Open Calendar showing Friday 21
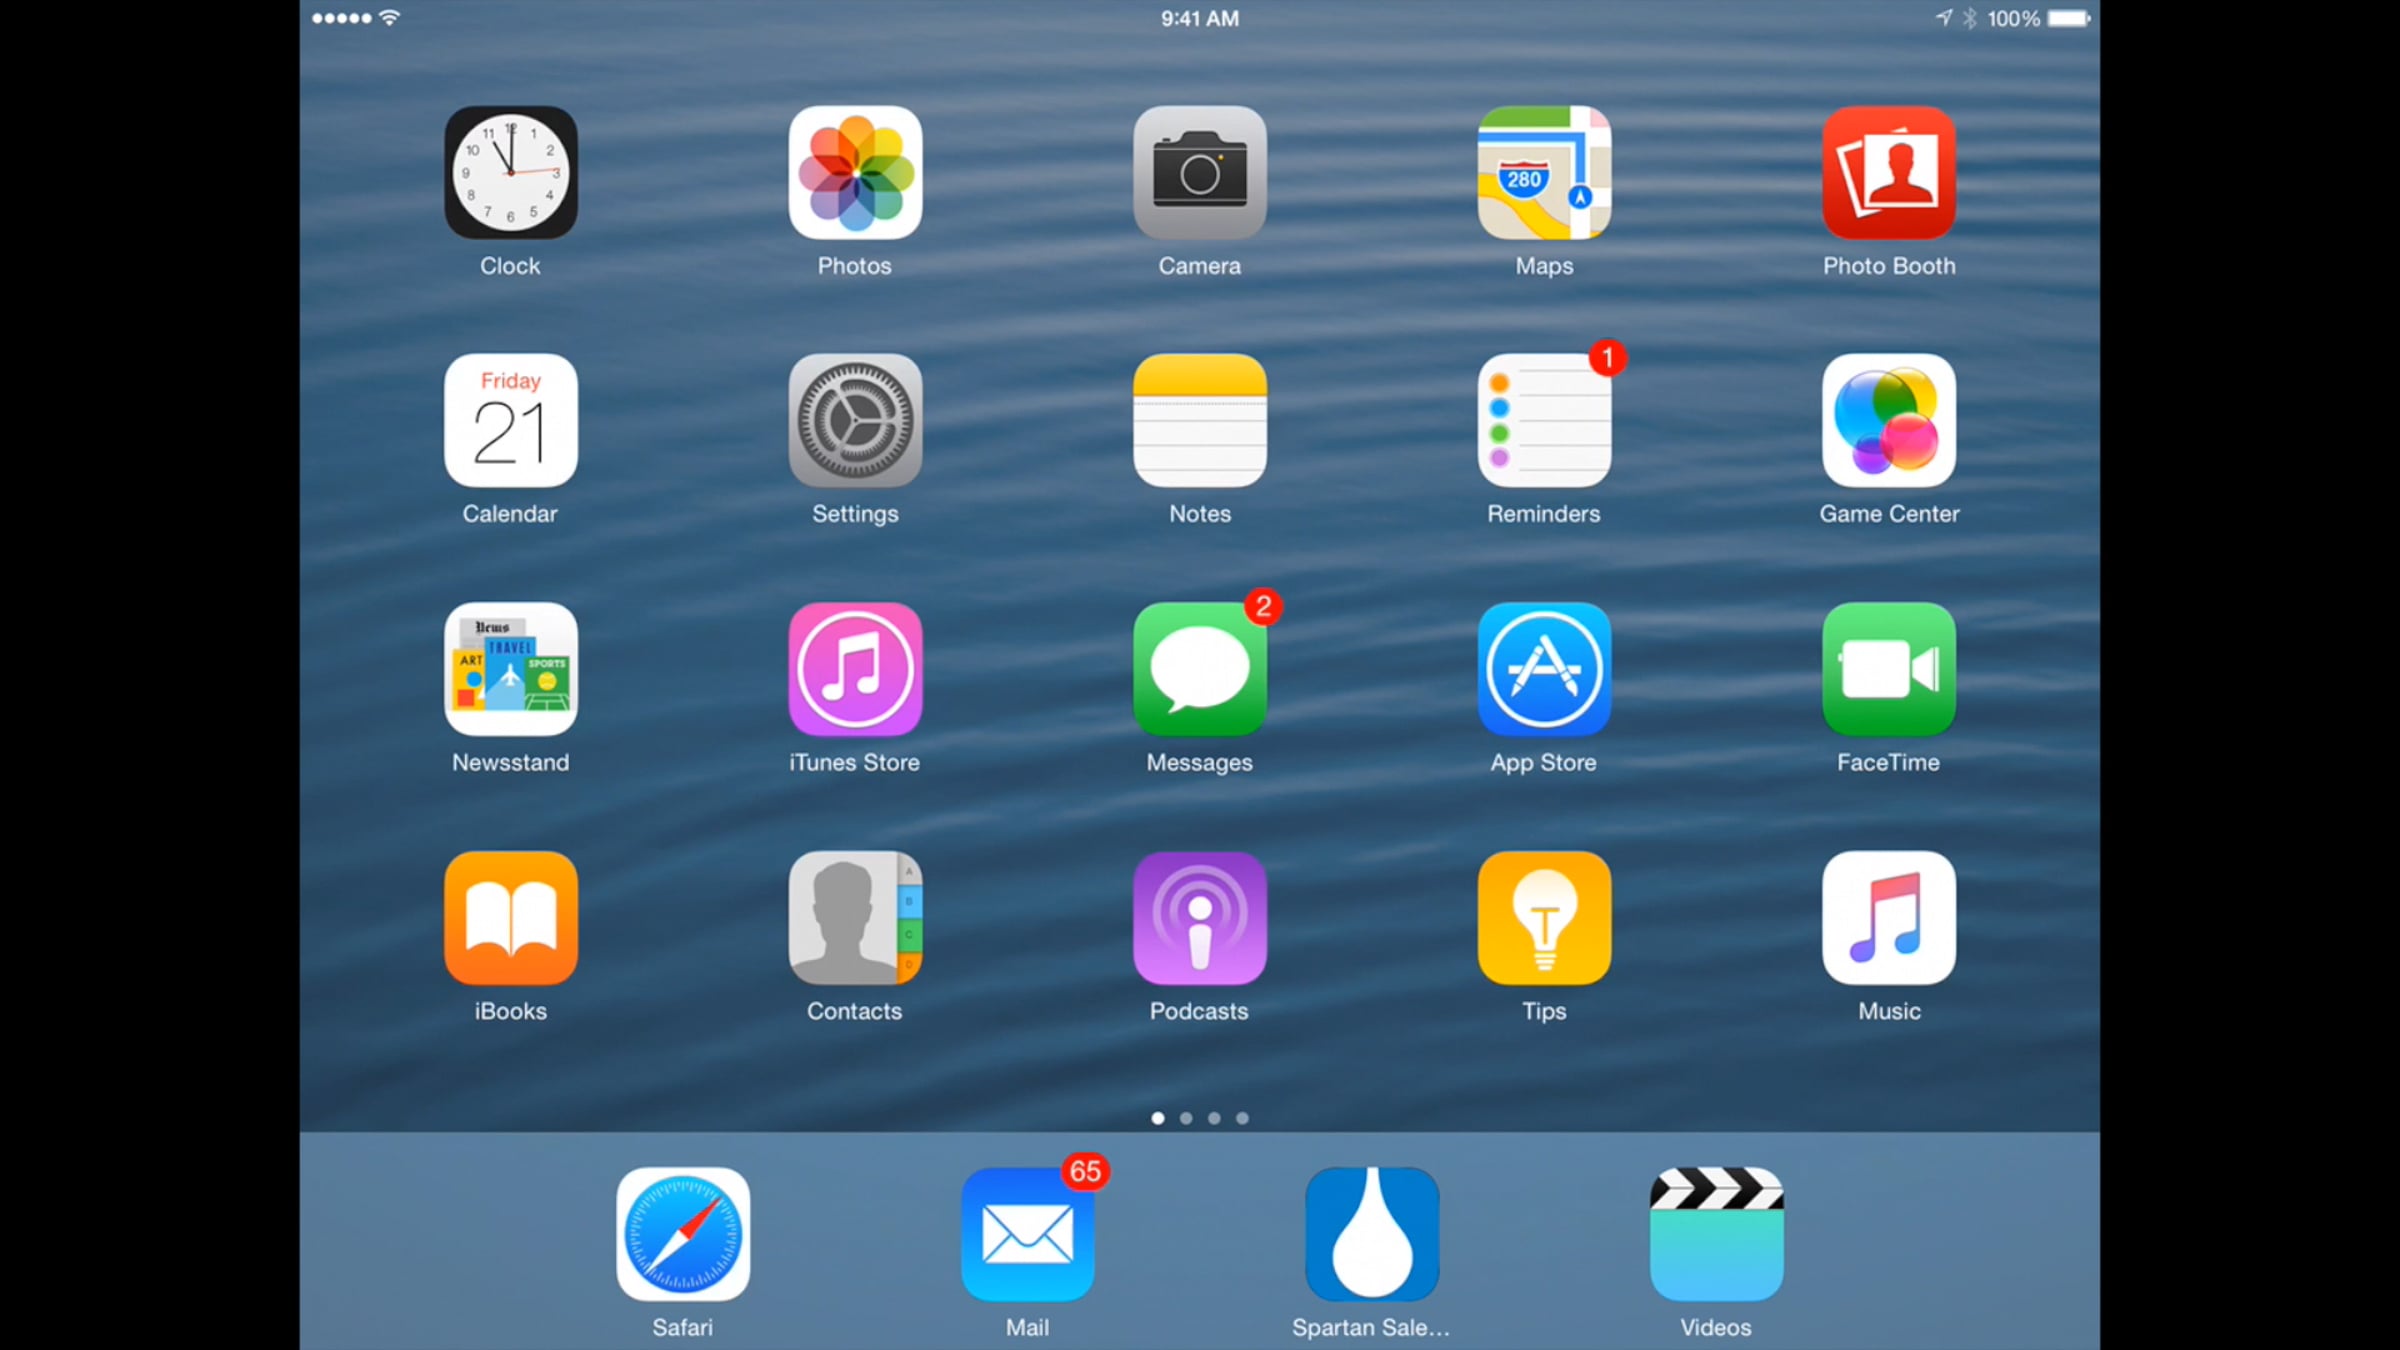Image resolution: width=2400 pixels, height=1350 pixels. point(510,420)
